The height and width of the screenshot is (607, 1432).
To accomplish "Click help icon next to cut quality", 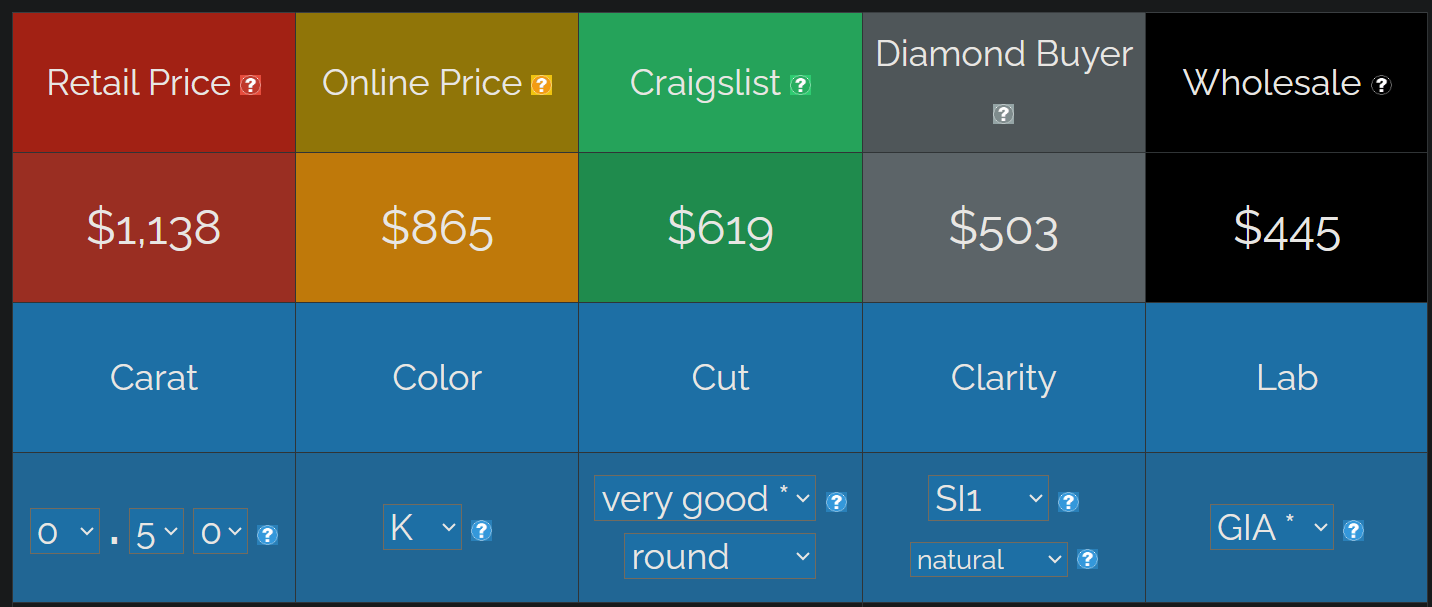I will 837,502.
